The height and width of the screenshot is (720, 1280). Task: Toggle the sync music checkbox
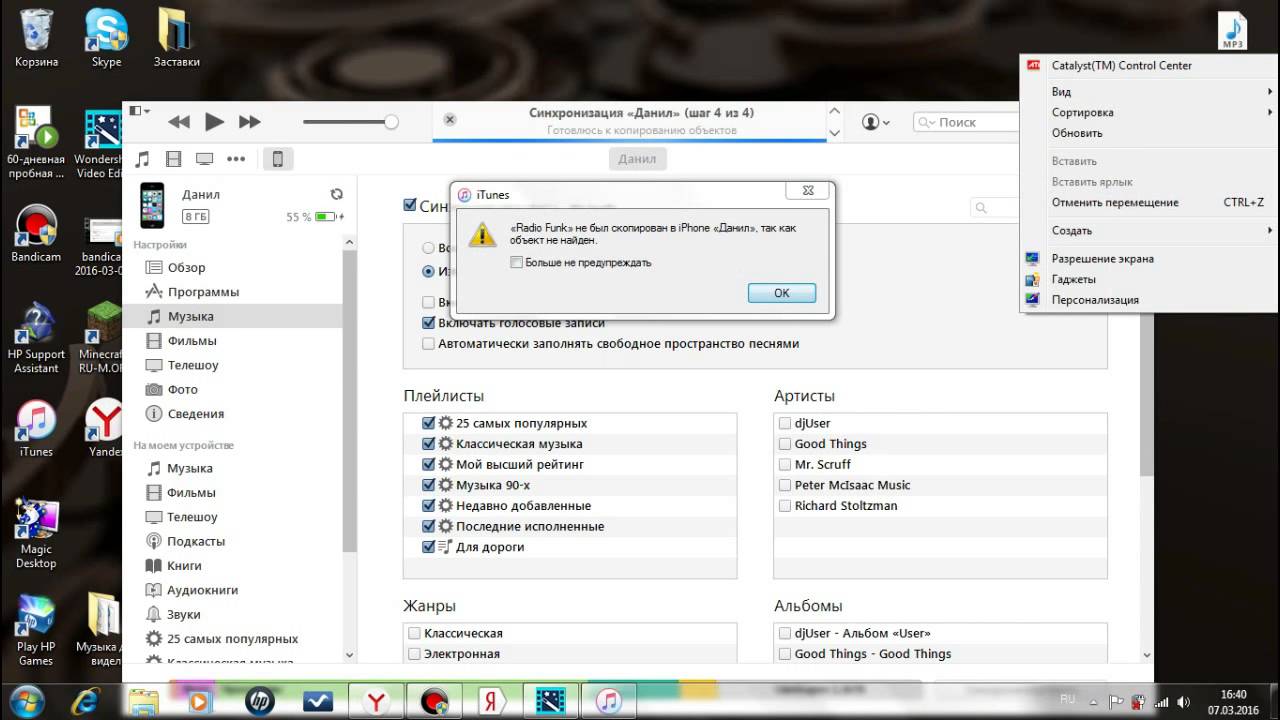click(409, 205)
